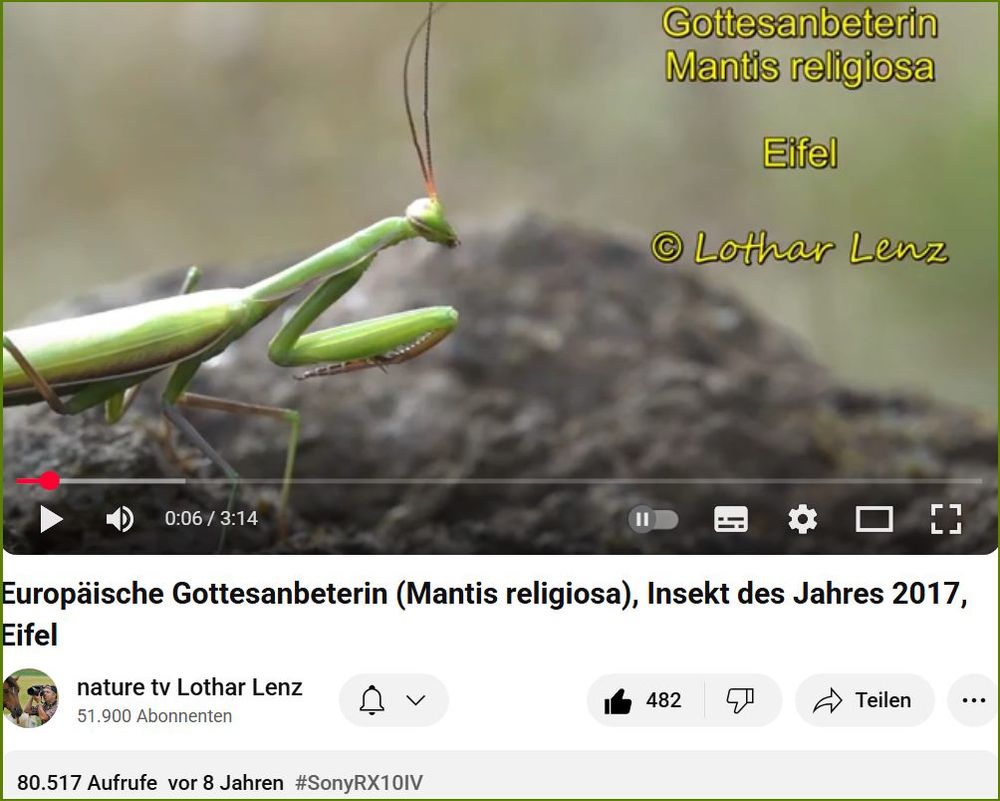
Task: Click the notification bell icon
Action: (x=372, y=701)
